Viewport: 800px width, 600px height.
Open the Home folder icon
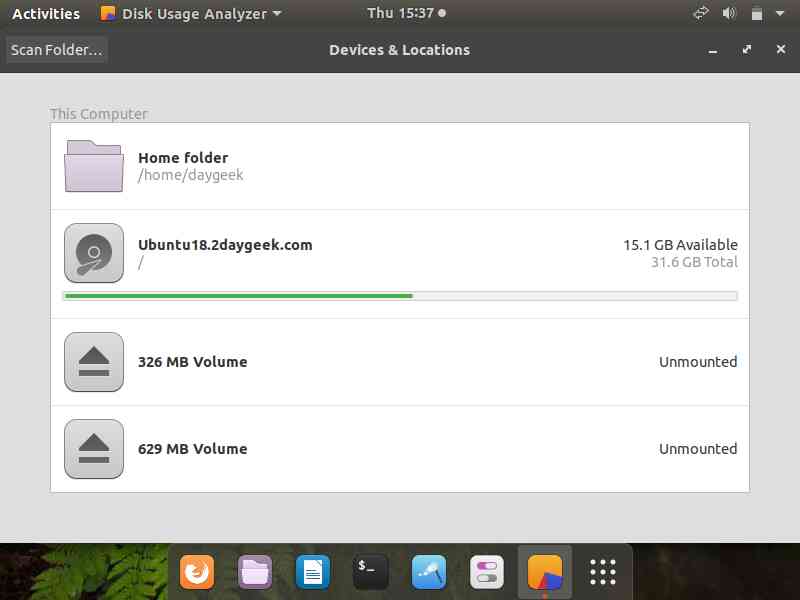pyautogui.click(x=94, y=166)
